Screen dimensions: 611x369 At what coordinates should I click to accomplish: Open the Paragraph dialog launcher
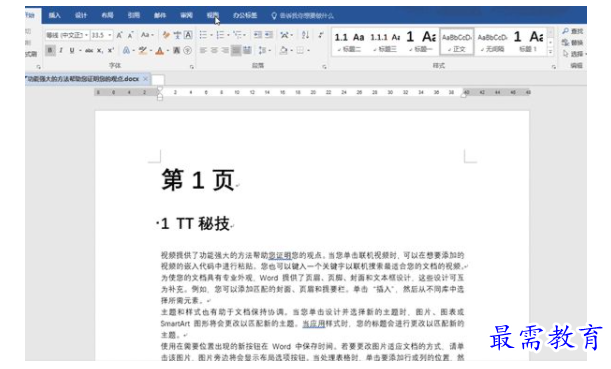pyautogui.click(x=324, y=67)
